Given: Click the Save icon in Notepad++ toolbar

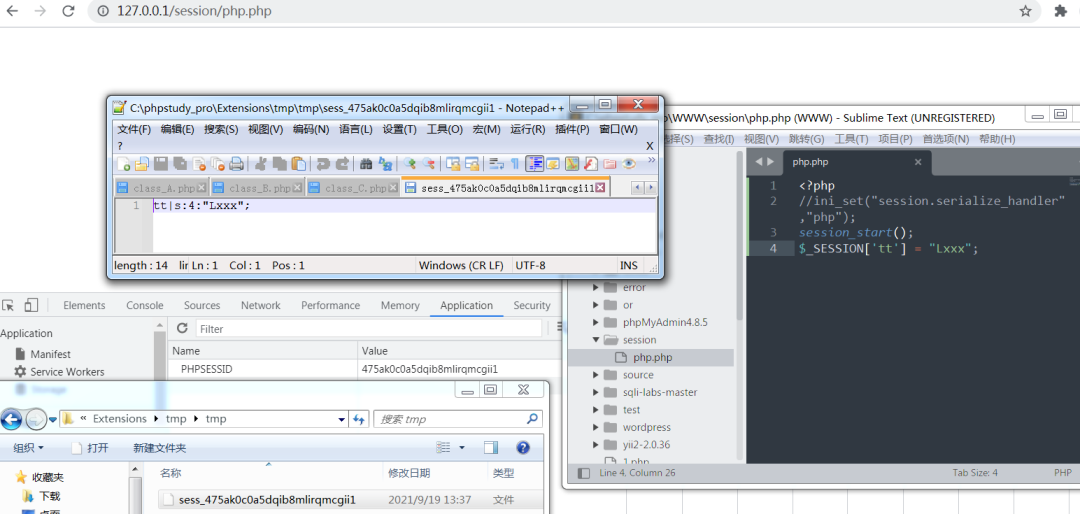Looking at the screenshot, I should click(160, 164).
